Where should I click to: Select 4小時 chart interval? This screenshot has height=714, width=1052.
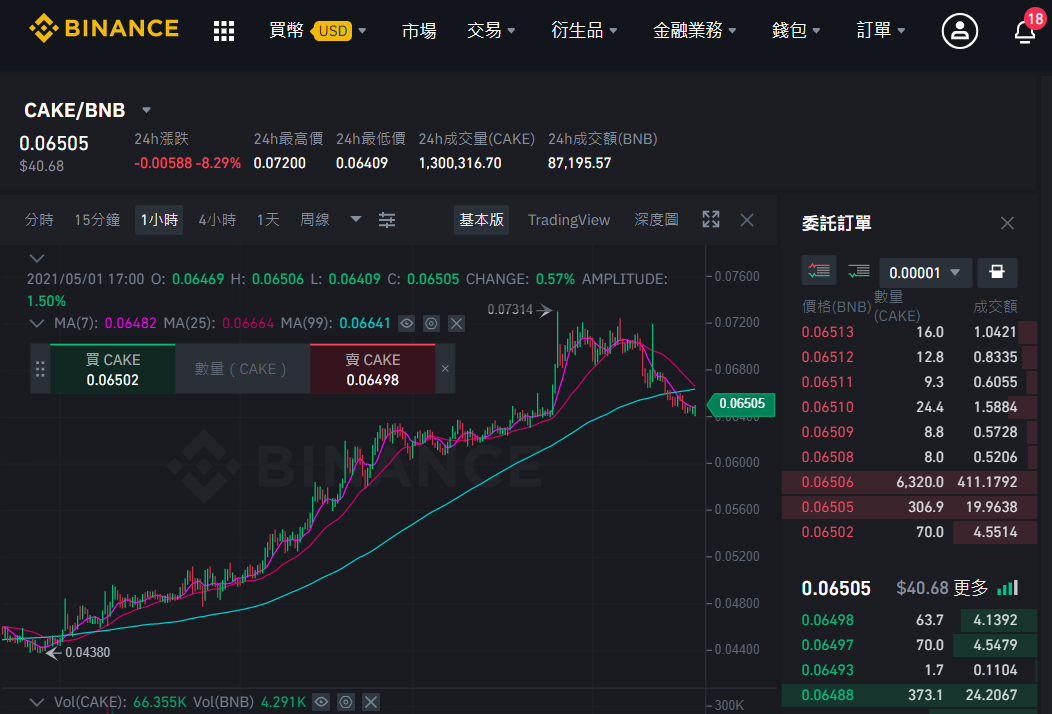coord(217,219)
